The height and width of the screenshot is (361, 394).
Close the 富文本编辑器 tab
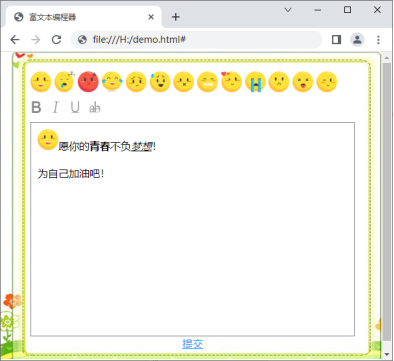click(151, 17)
